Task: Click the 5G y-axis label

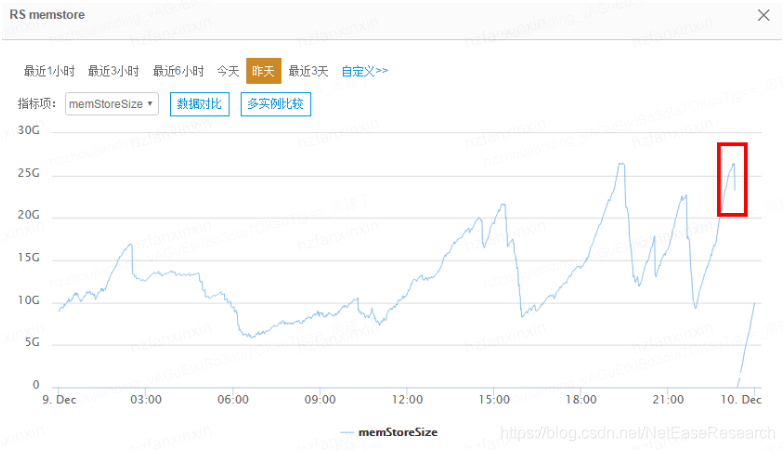Action: (32, 342)
